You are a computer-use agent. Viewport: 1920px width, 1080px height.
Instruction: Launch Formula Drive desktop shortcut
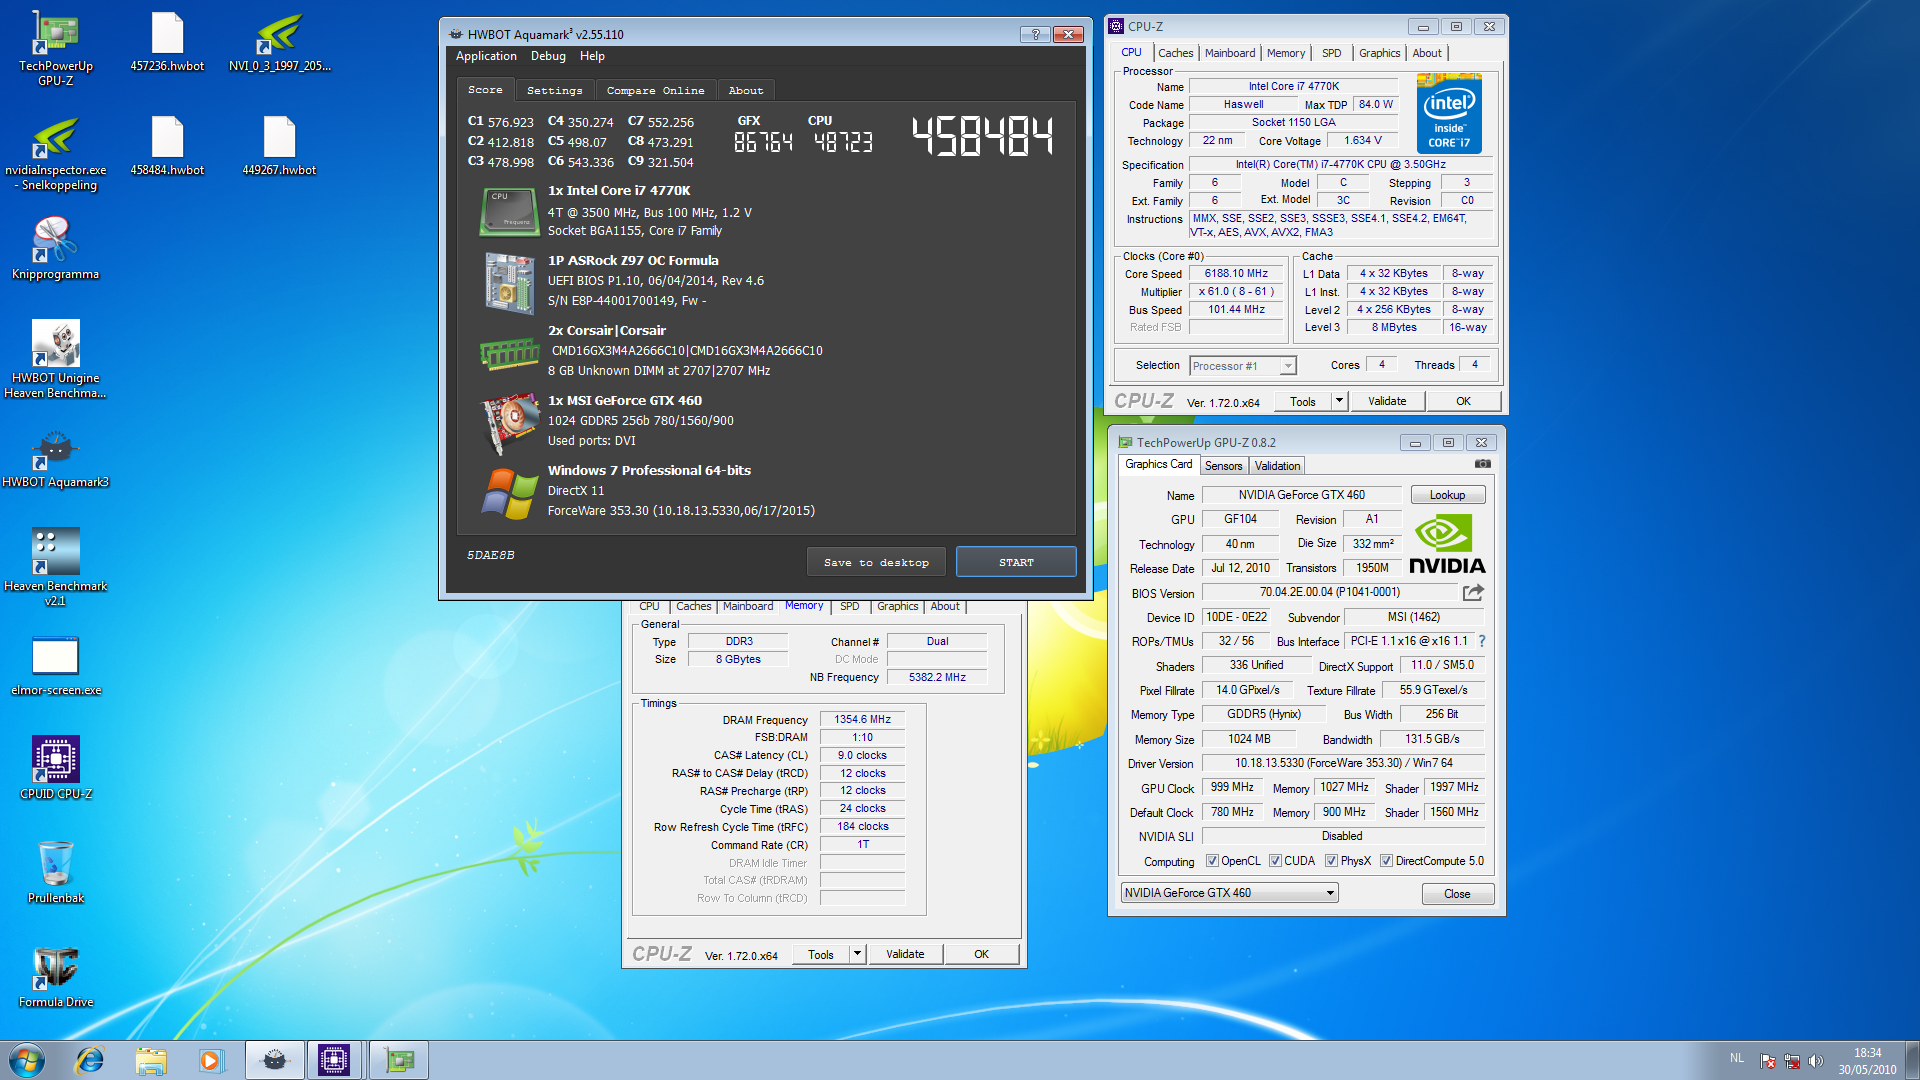pyautogui.click(x=56, y=977)
